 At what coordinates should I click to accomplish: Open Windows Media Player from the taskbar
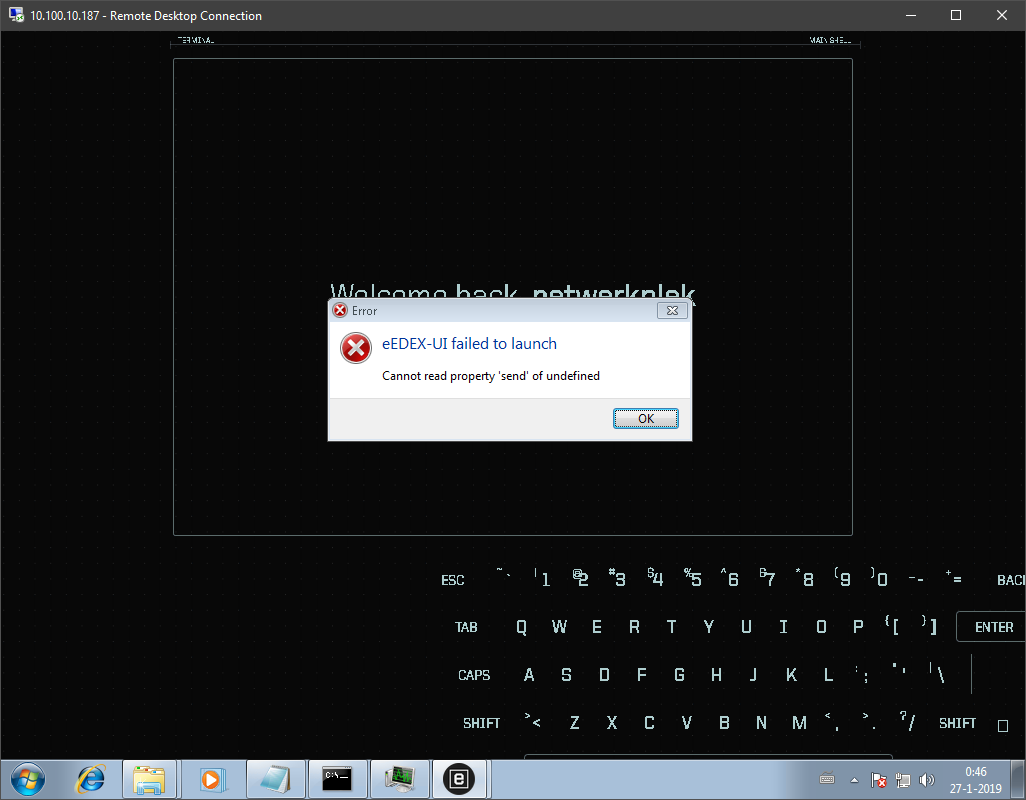point(213,779)
